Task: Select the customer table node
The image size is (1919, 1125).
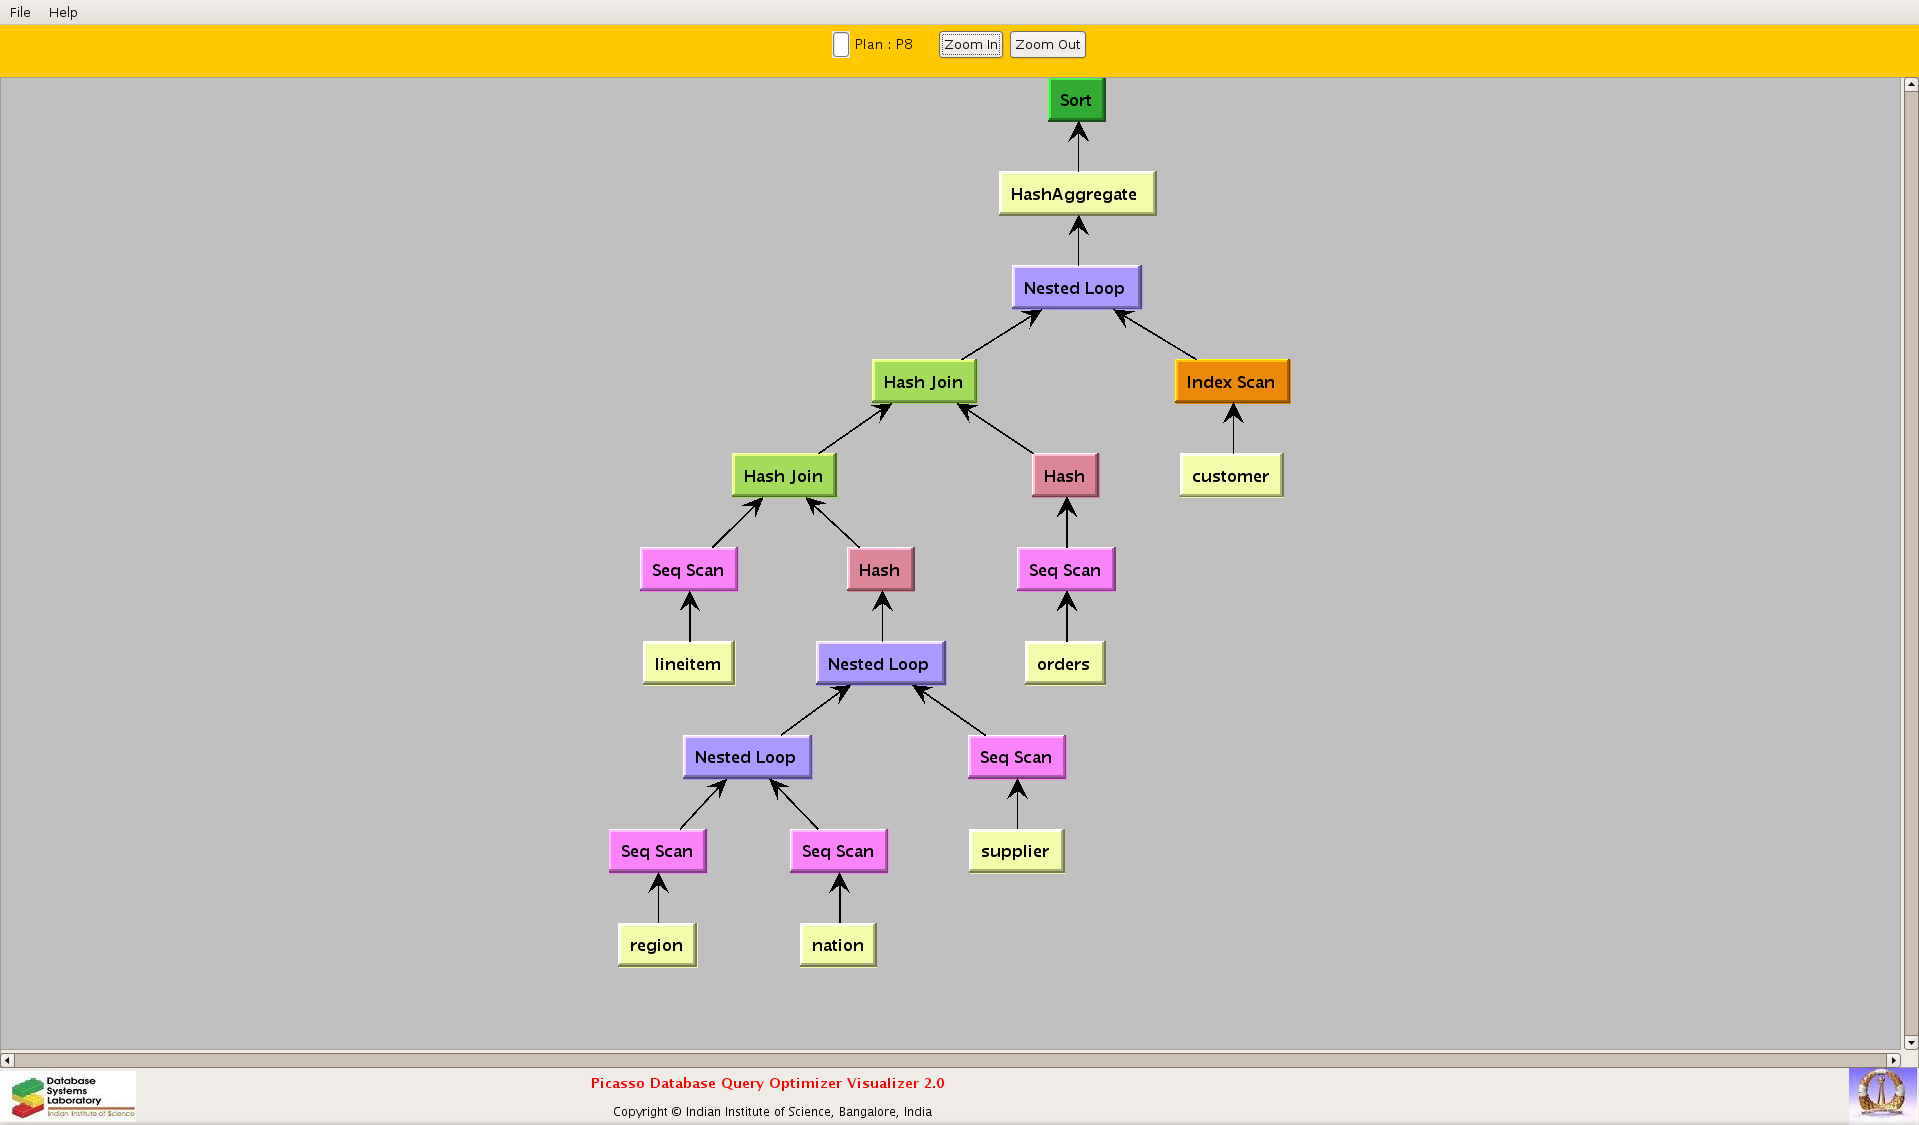Action: [x=1230, y=476]
